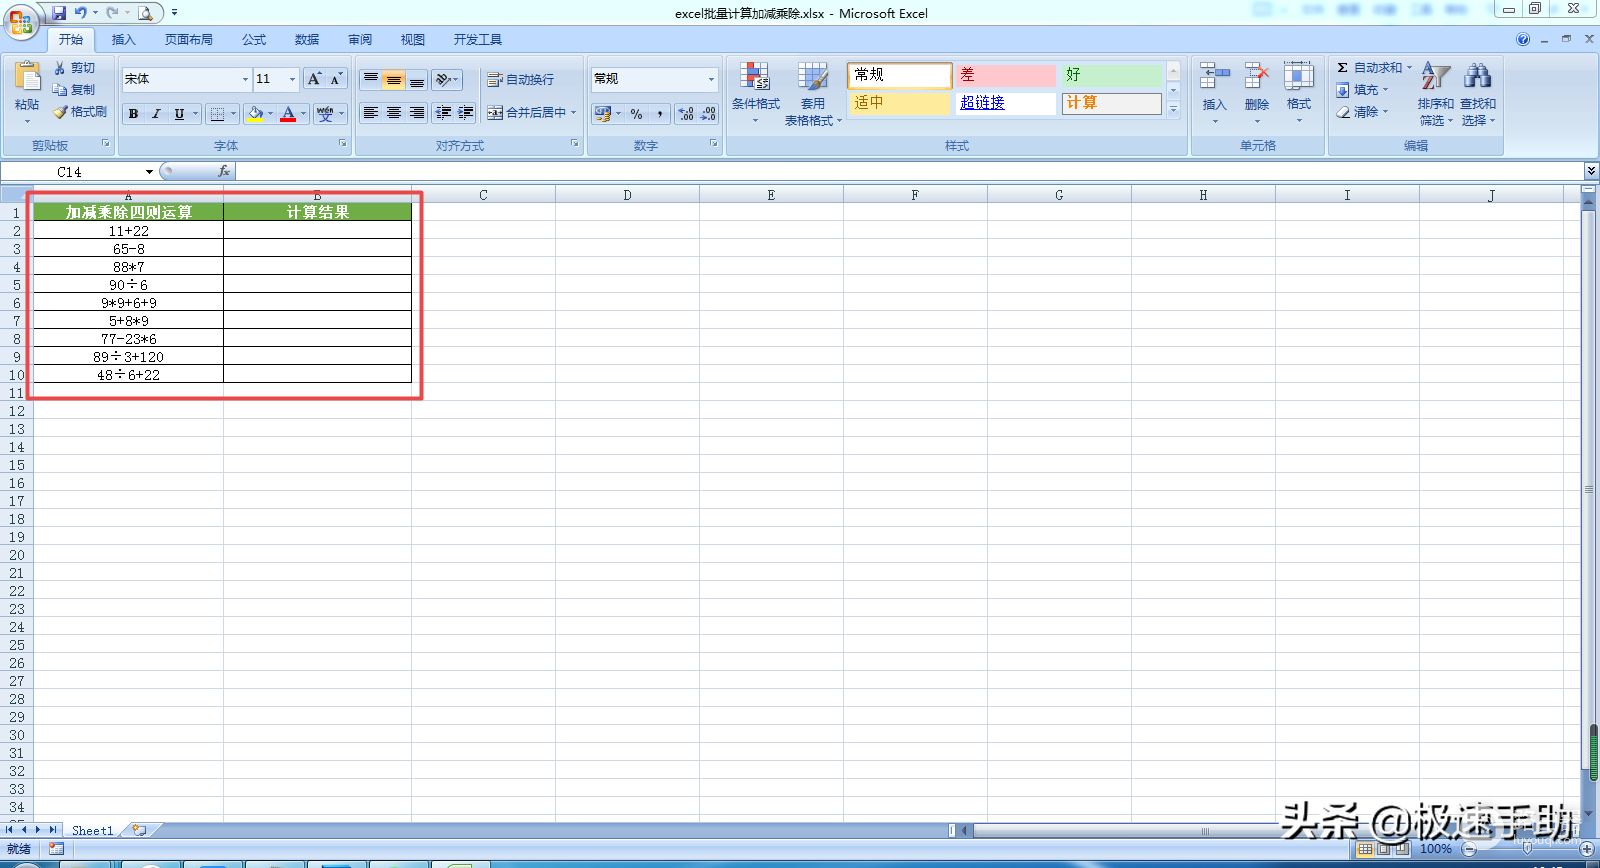Toggle bold formatting
Screen dimensions: 1600x868
(133, 114)
